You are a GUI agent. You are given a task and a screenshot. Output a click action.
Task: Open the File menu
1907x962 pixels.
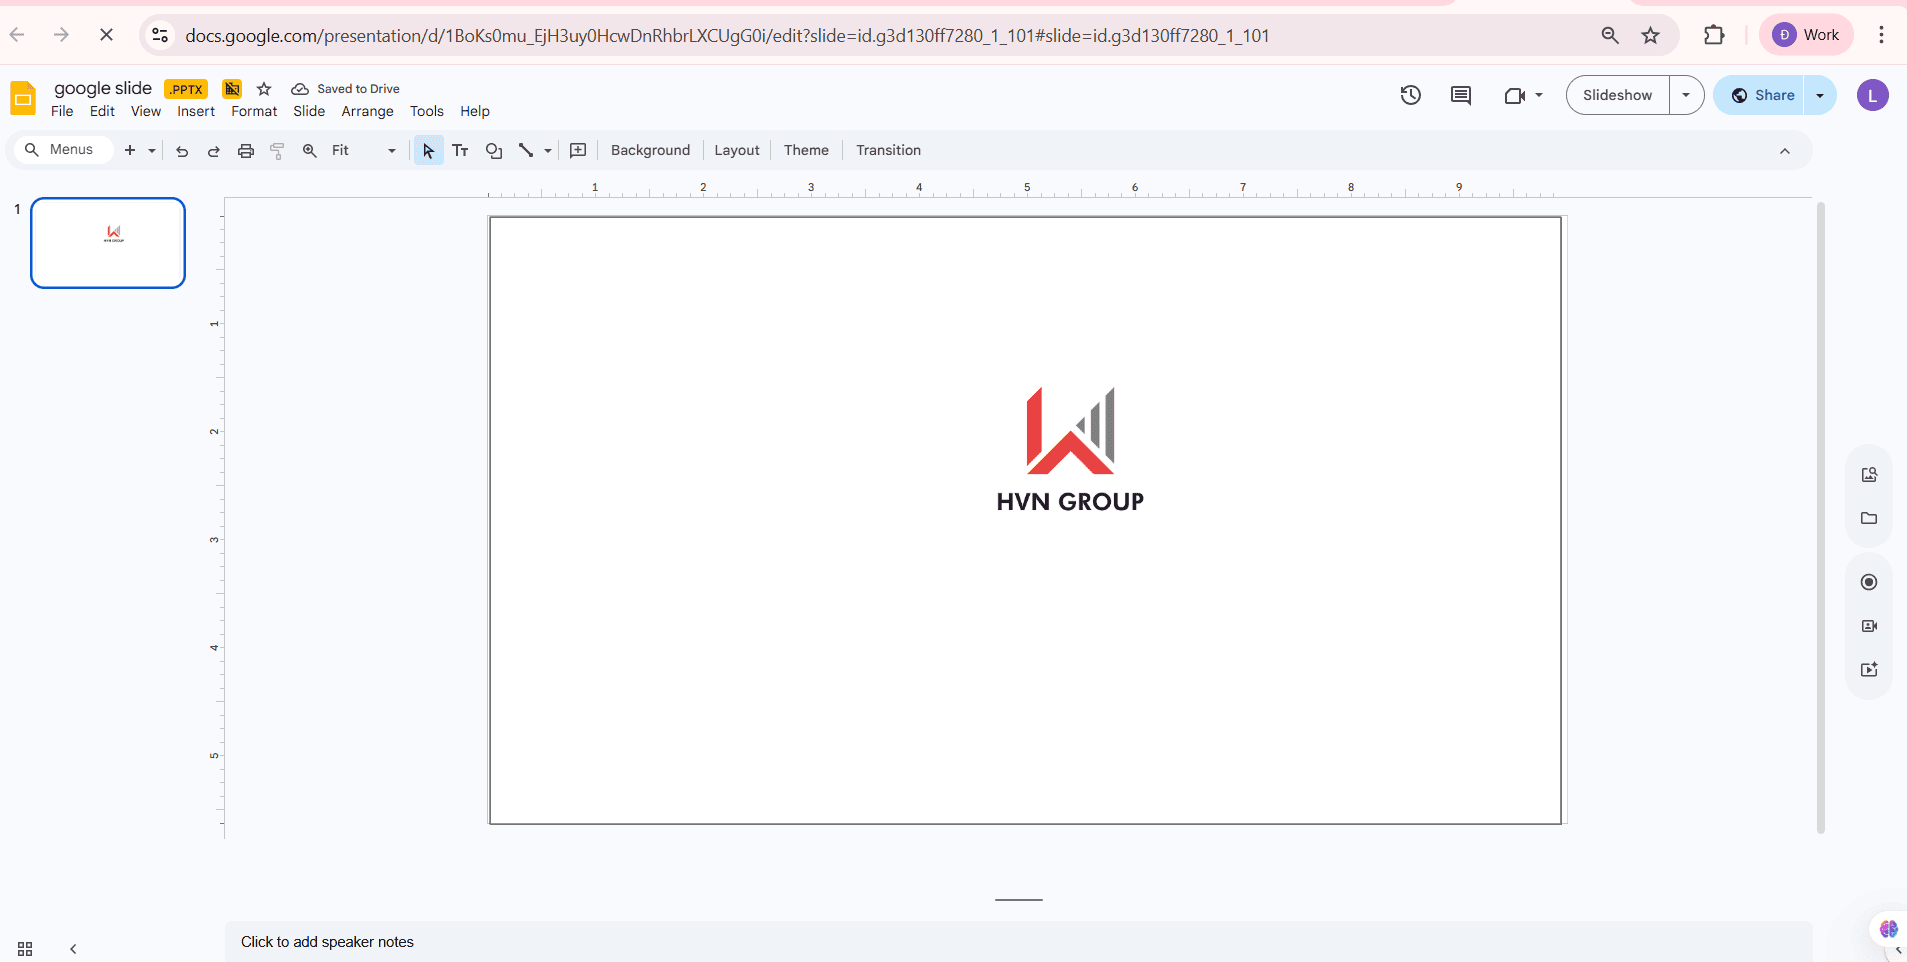62,111
